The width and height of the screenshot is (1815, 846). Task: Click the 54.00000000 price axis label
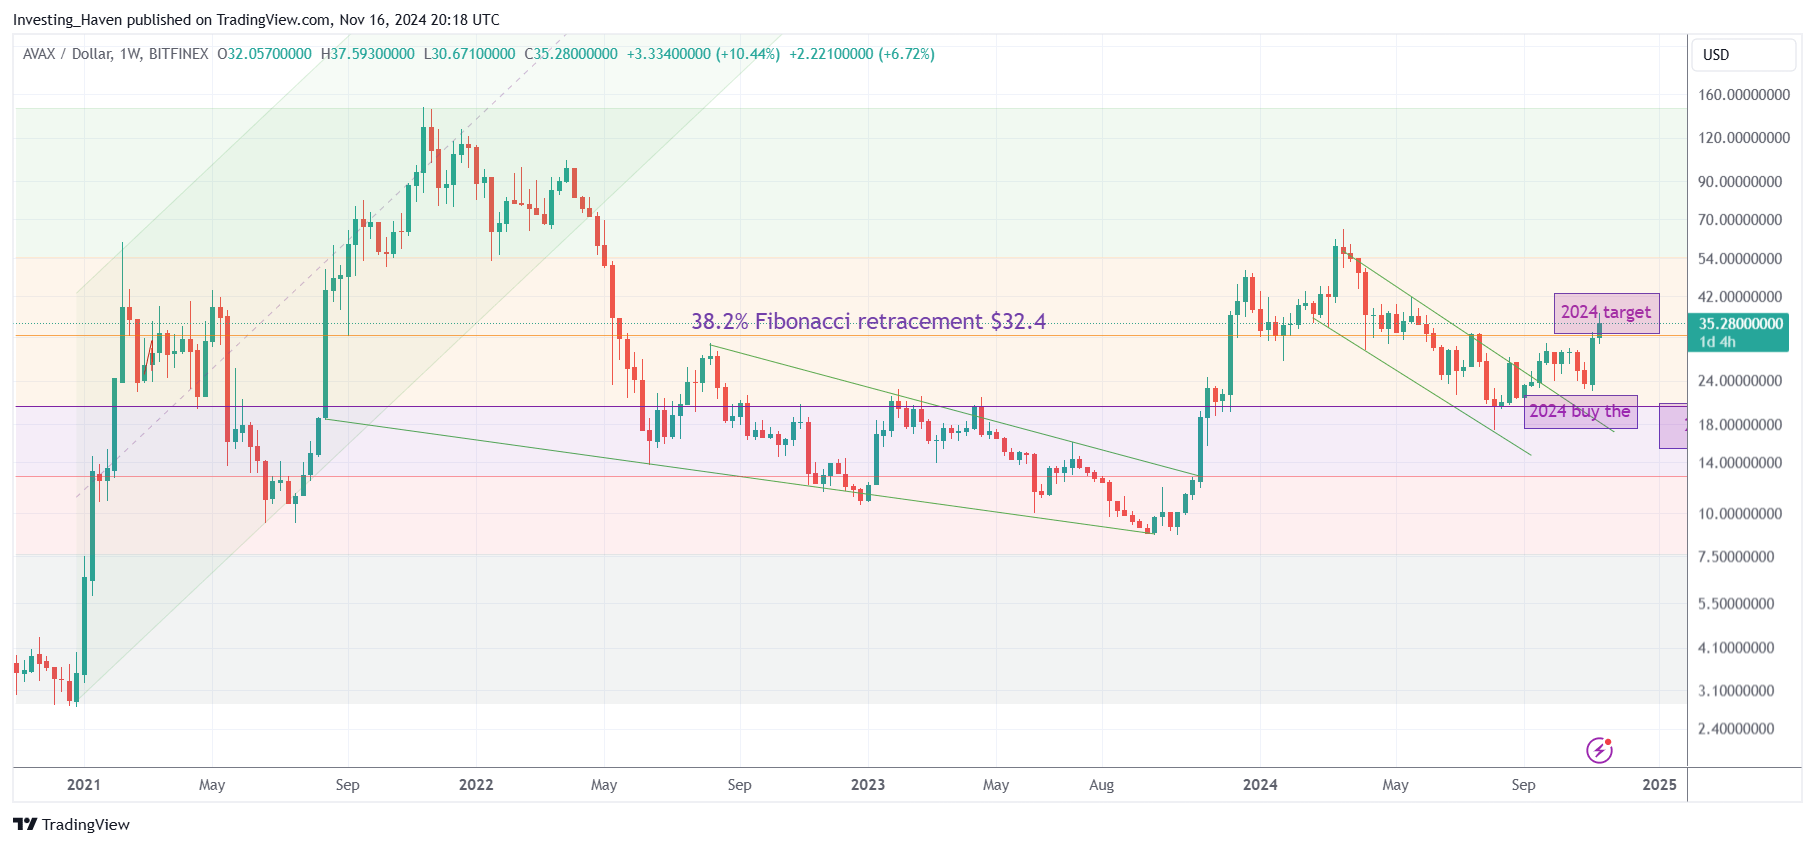point(1740,259)
